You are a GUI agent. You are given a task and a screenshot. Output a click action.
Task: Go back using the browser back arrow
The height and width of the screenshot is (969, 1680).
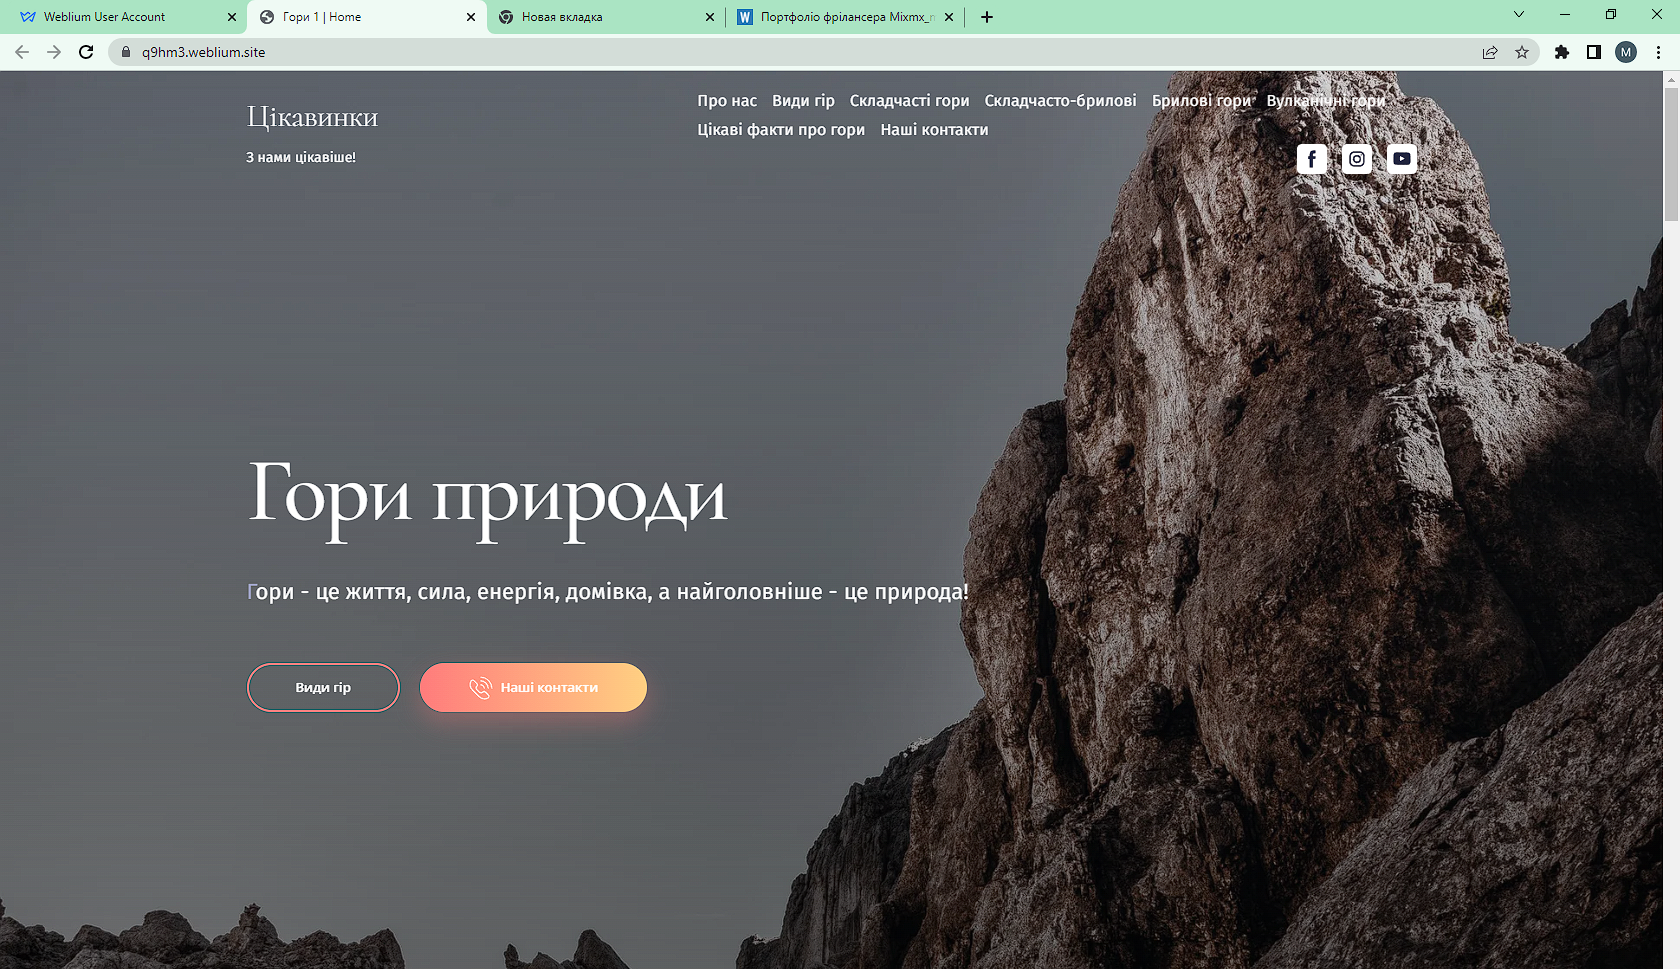pos(22,52)
